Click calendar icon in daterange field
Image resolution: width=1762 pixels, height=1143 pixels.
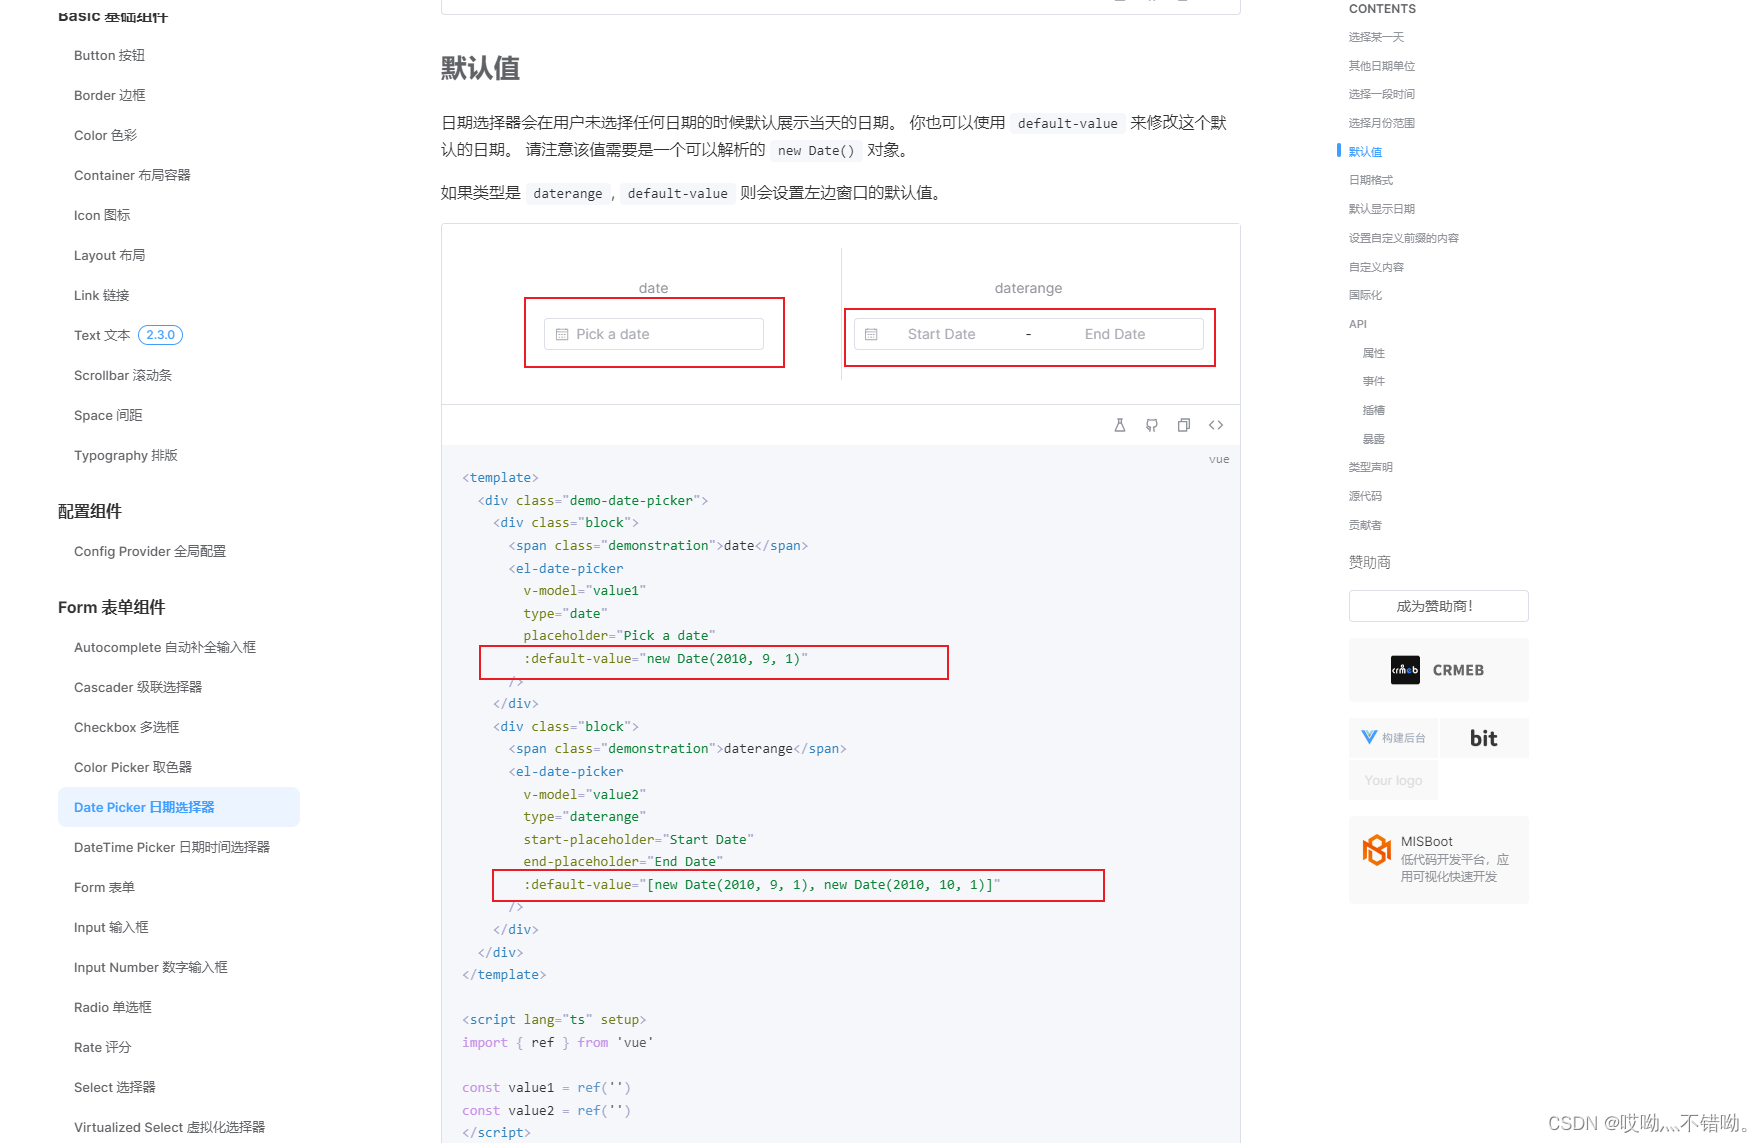pos(871,334)
